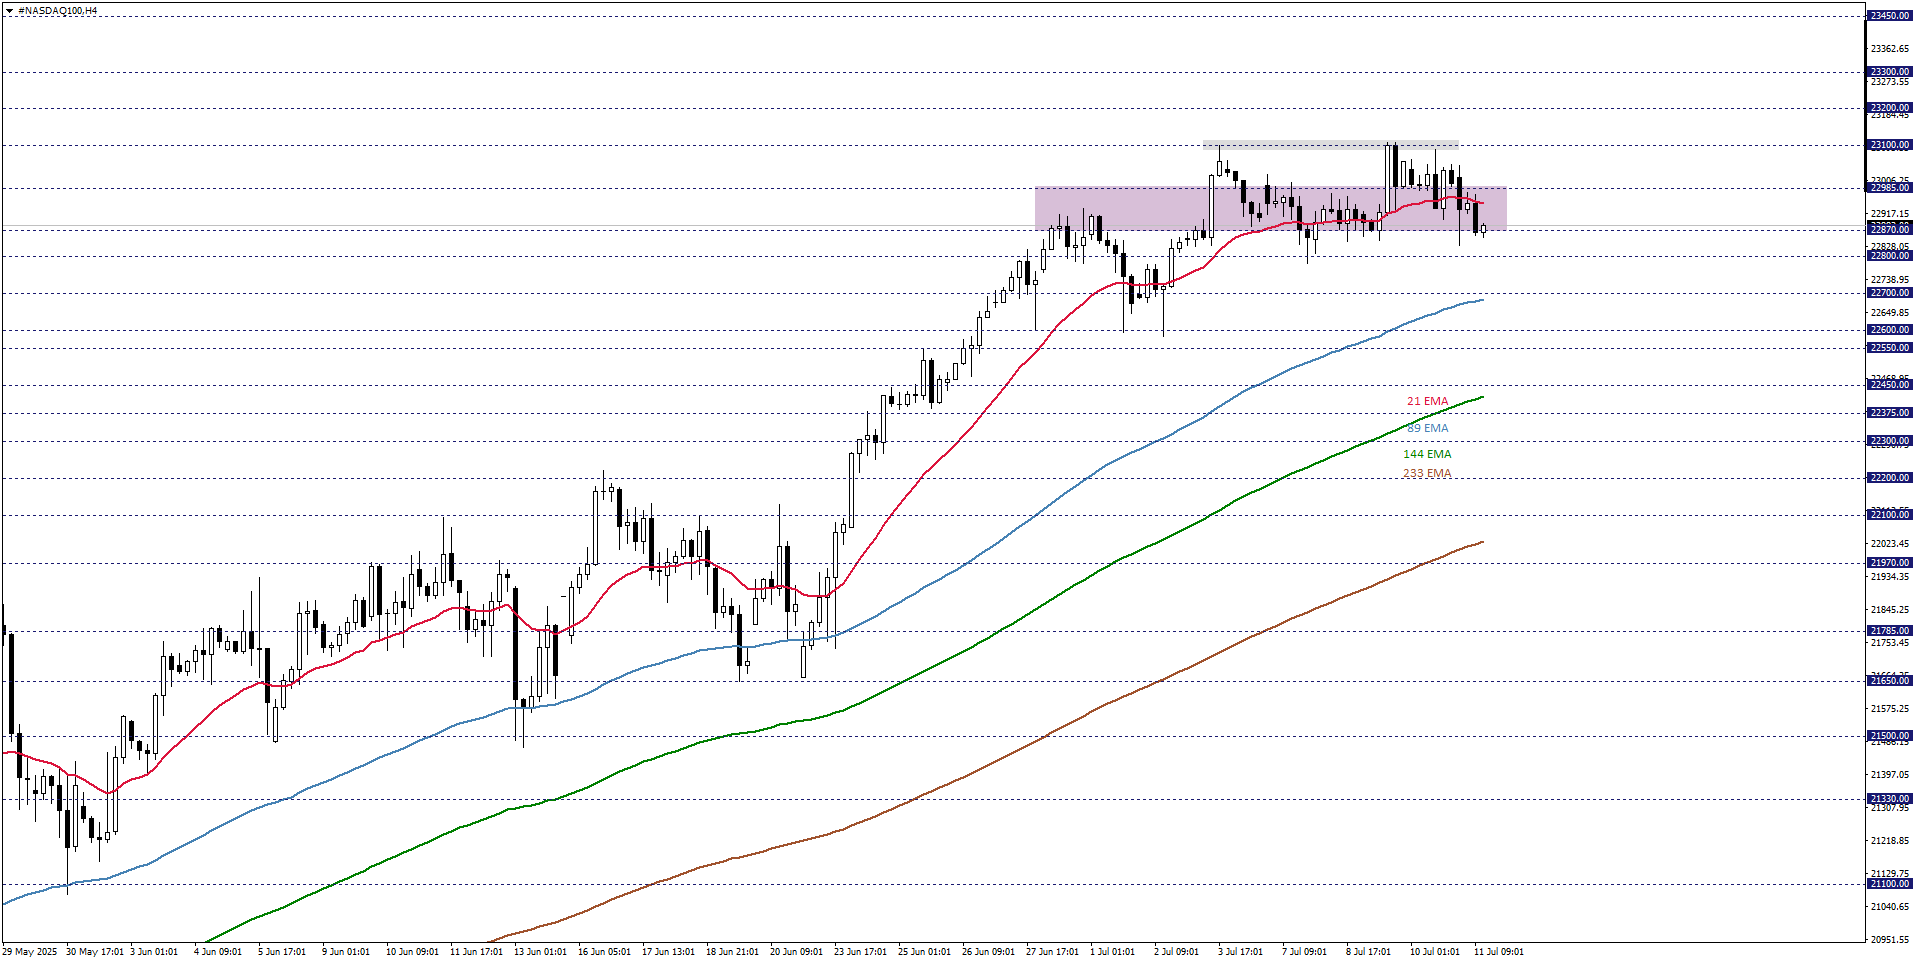The image size is (1916, 963).
Task: Select the gray resistance rectangle near 23100
Action: tap(1330, 145)
